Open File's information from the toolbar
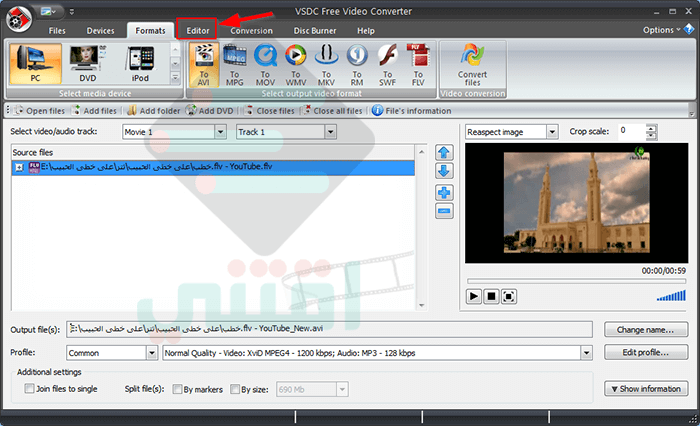Viewport: 700px width, 426px height. pos(412,111)
